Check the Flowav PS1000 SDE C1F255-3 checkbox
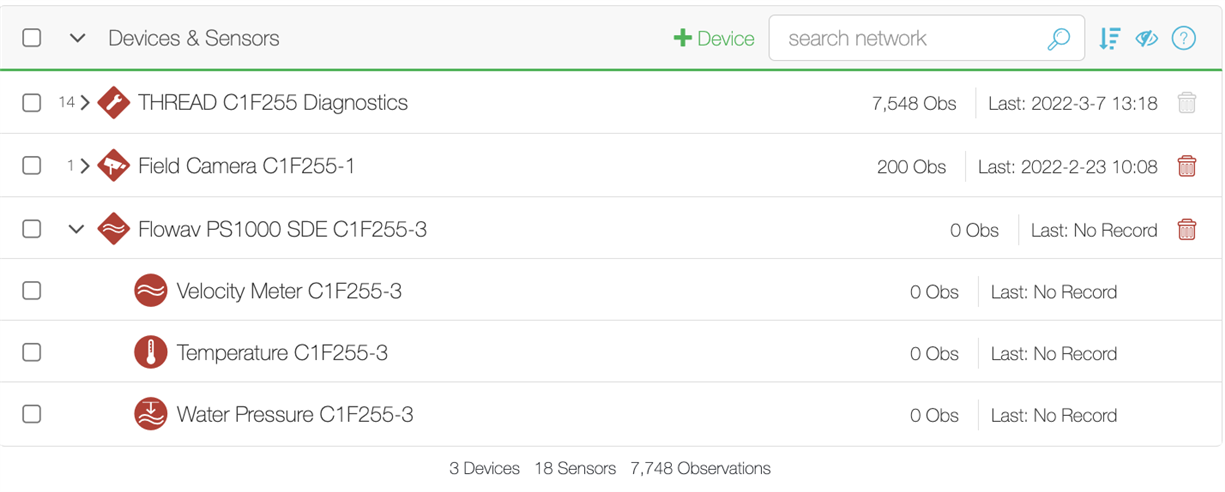This screenshot has height=492, width=1225. pos(32,229)
